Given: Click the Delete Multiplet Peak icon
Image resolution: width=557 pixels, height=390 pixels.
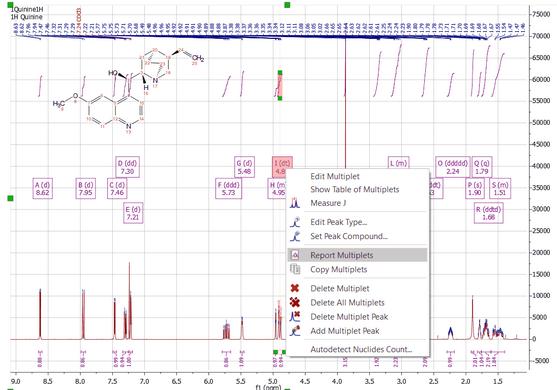Looking at the screenshot, I should point(295,317).
